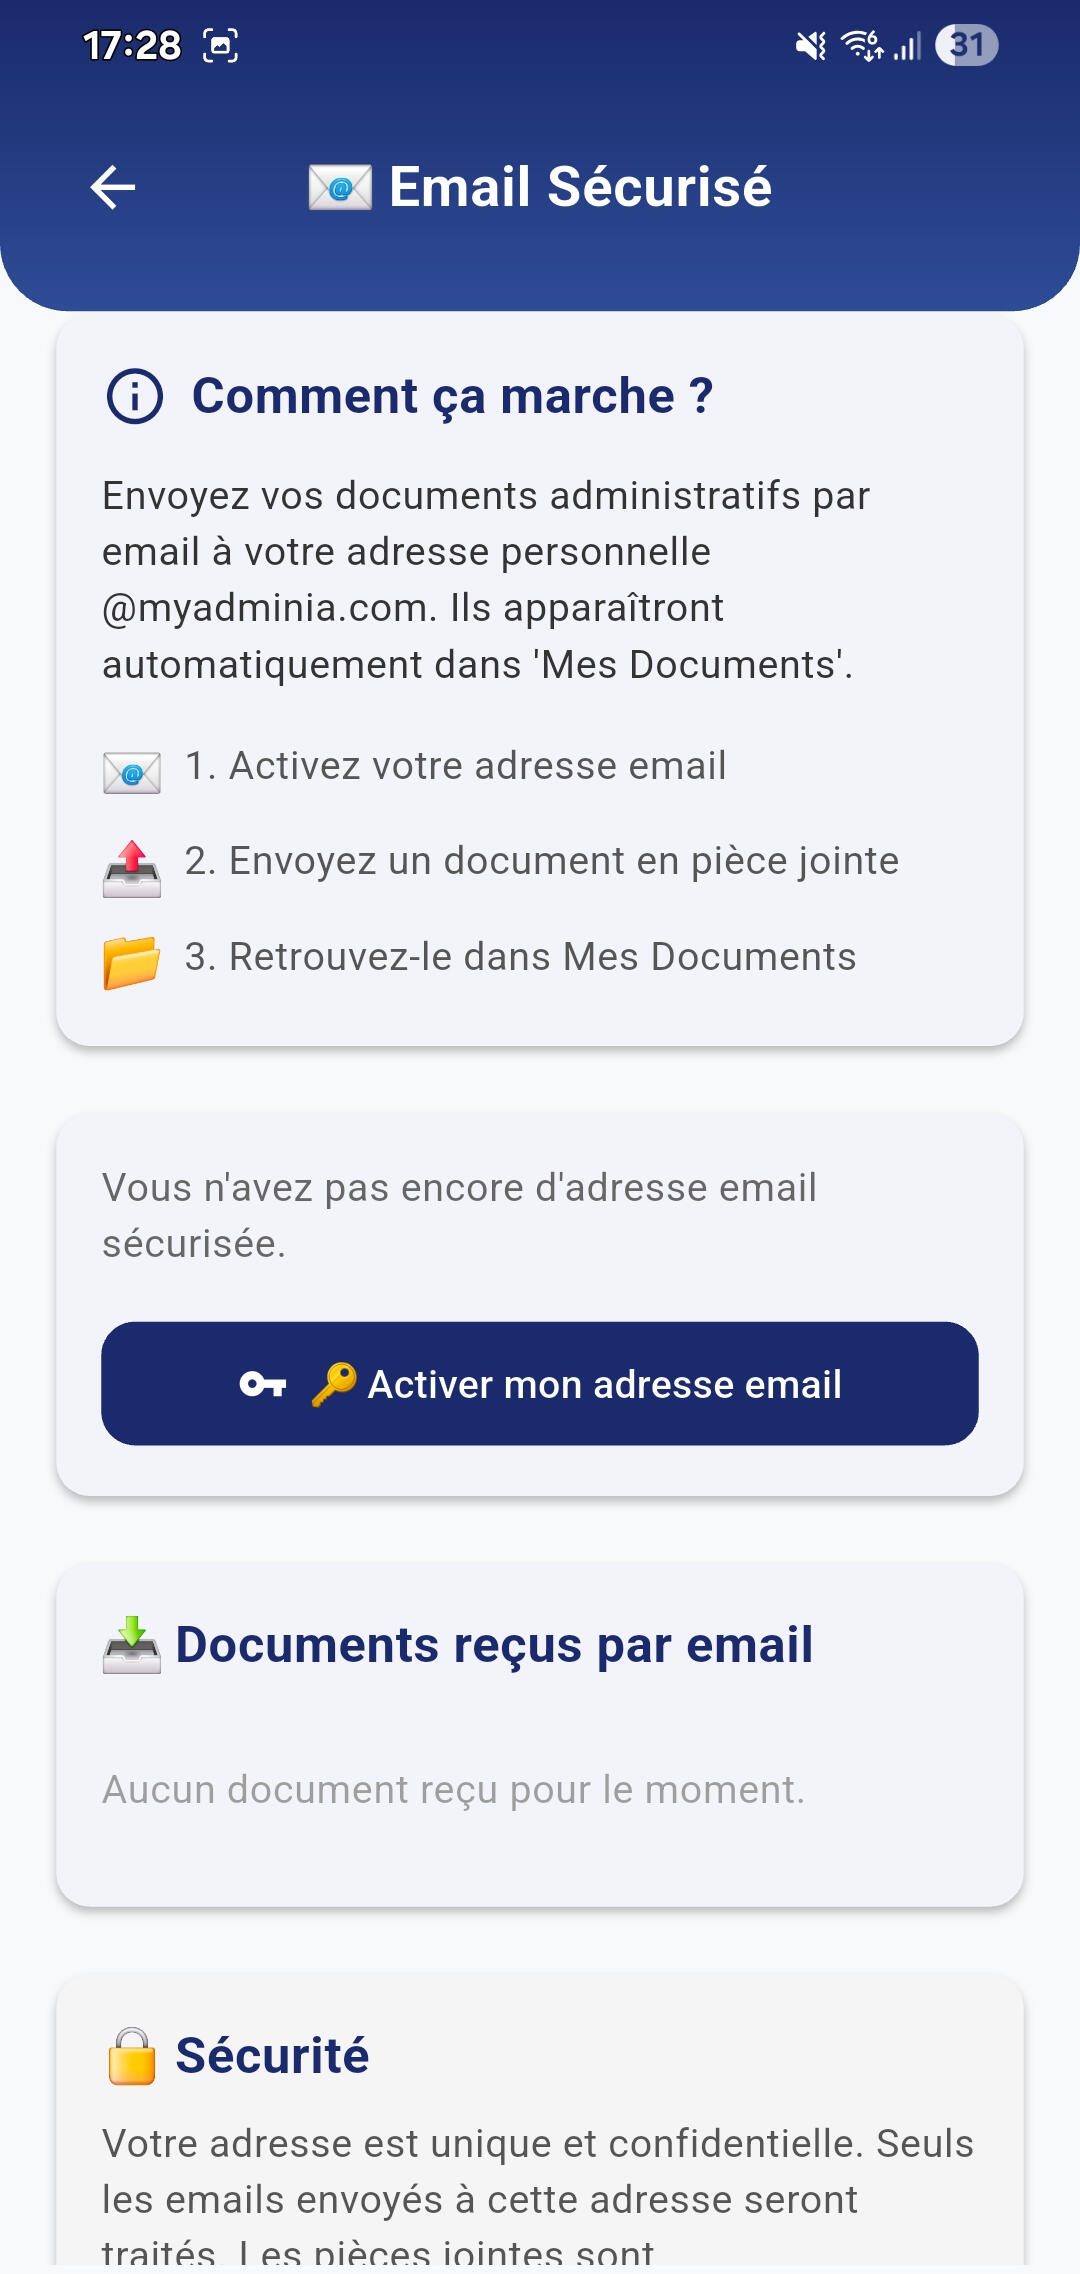Tap the Aucun document reçu message
This screenshot has width=1080, height=2274.
[x=453, y=1789]
